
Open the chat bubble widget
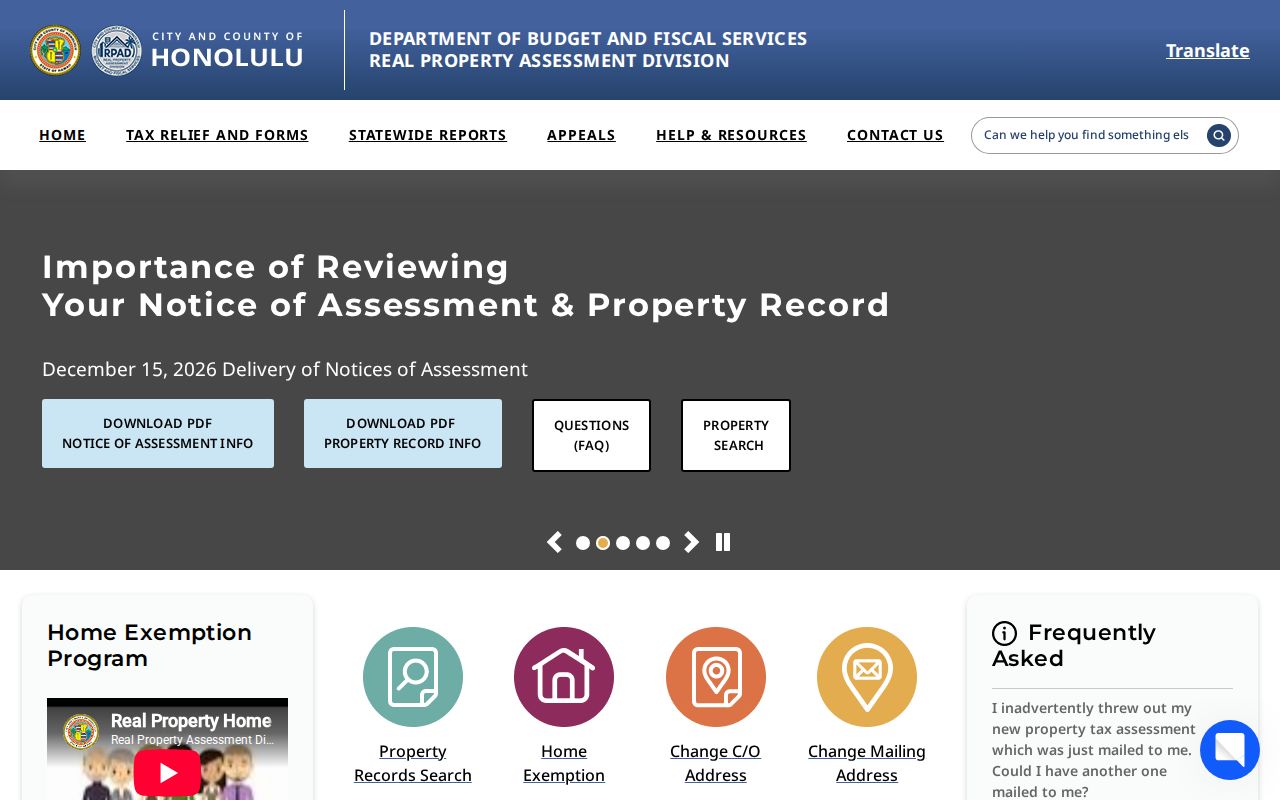click(1230, 750)
